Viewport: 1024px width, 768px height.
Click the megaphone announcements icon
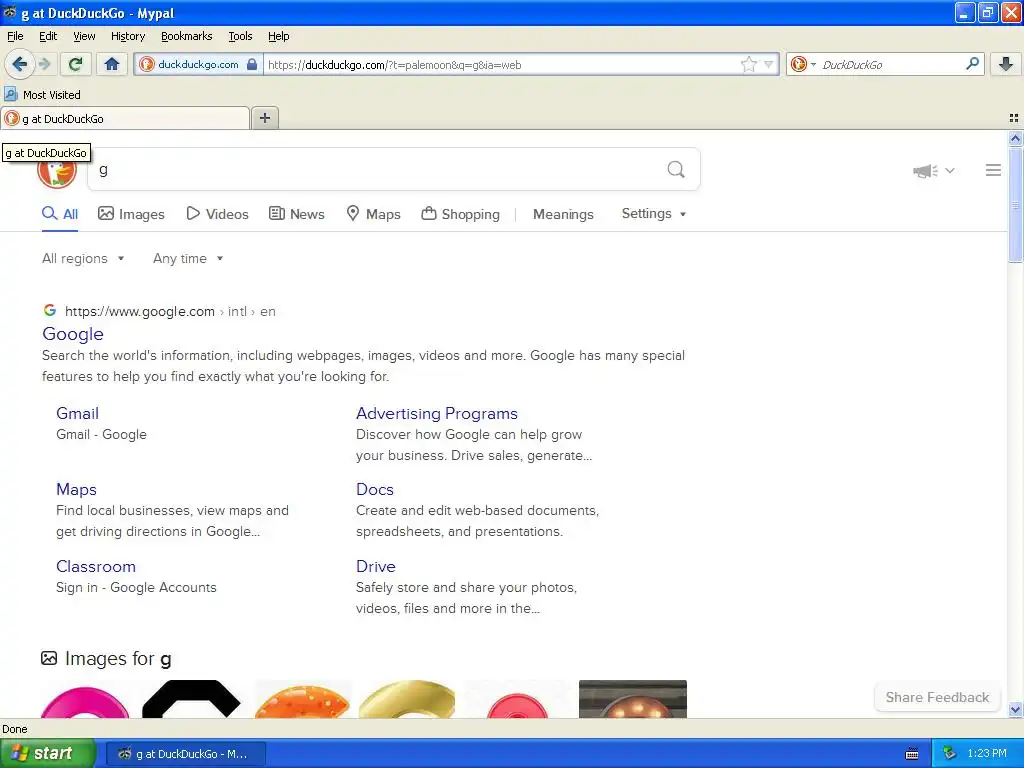click(x=925, y=171)
